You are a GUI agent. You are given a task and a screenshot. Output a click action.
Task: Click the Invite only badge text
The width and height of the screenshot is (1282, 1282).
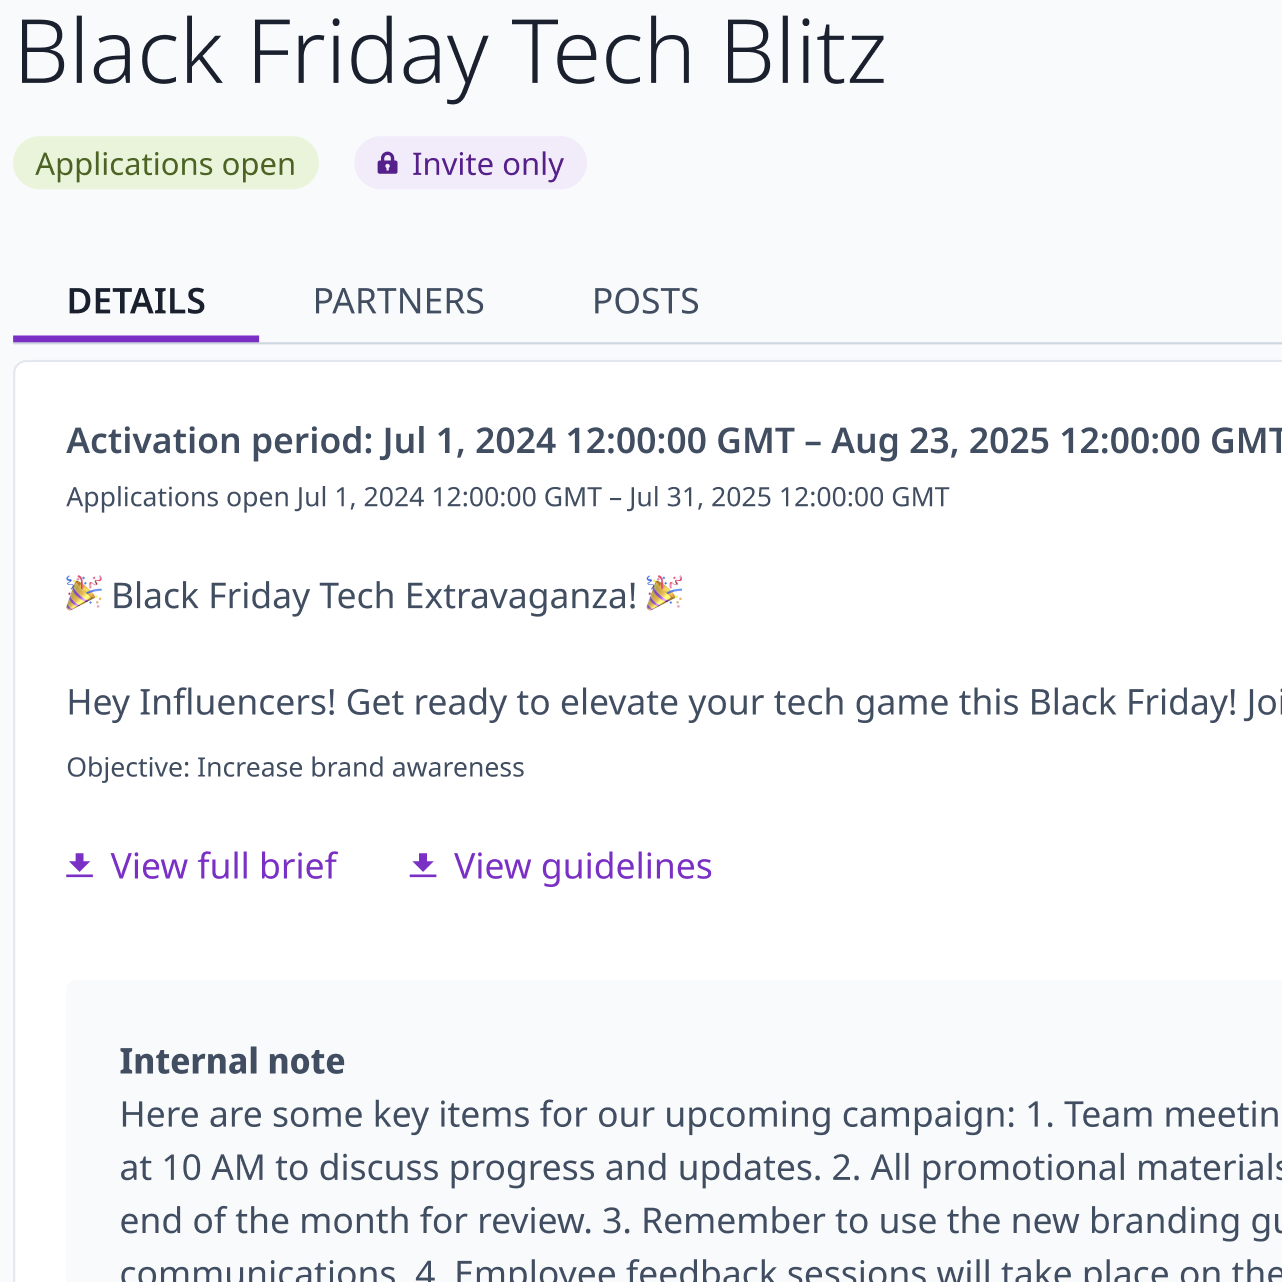pos(487,164)
